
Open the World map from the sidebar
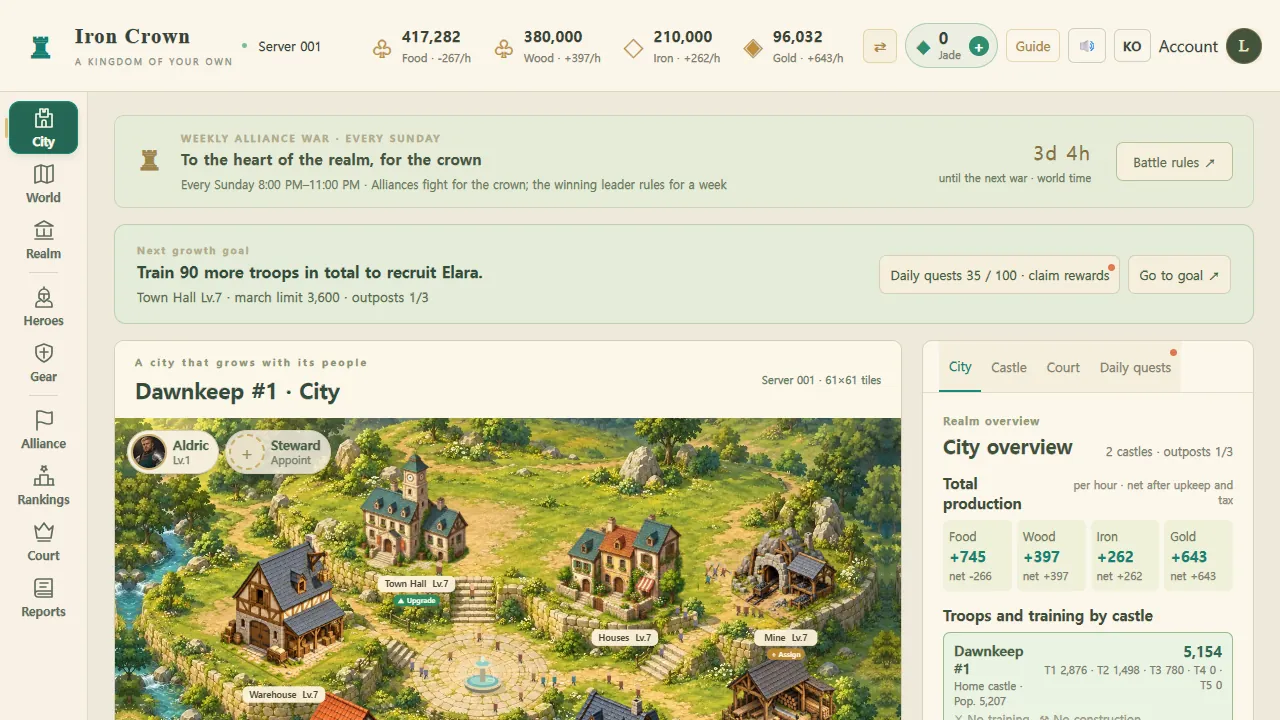[x=43, y=184]
